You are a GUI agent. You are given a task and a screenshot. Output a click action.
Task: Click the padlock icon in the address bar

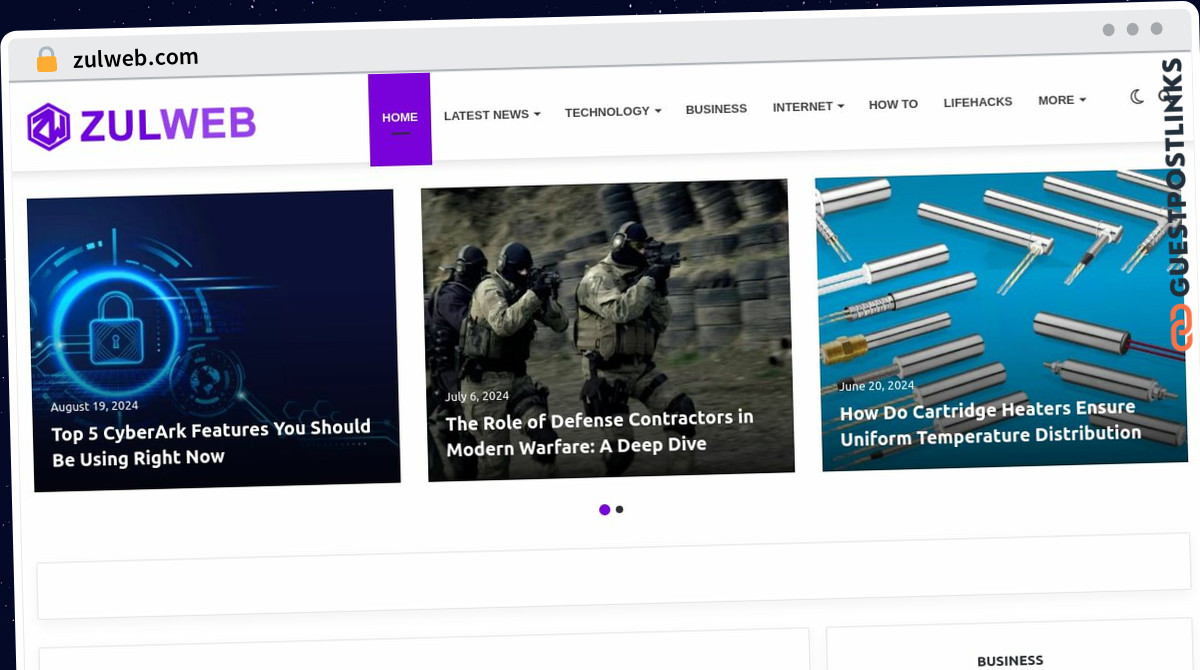coord(47,60)
